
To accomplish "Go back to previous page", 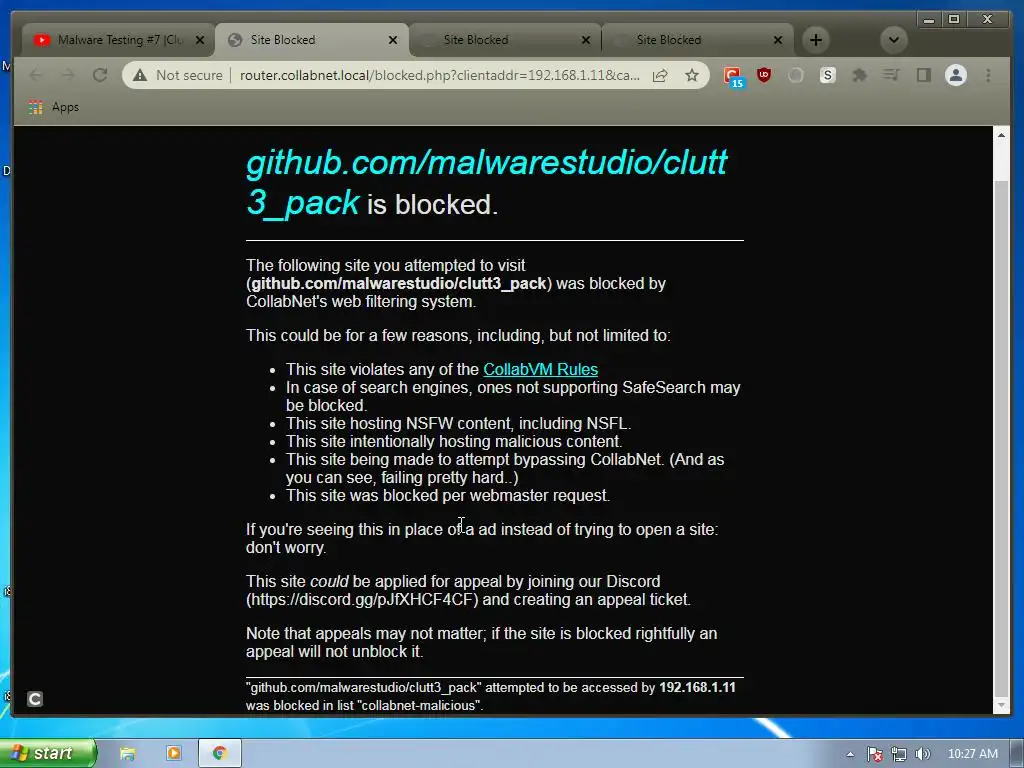I will tap(36, 75).
